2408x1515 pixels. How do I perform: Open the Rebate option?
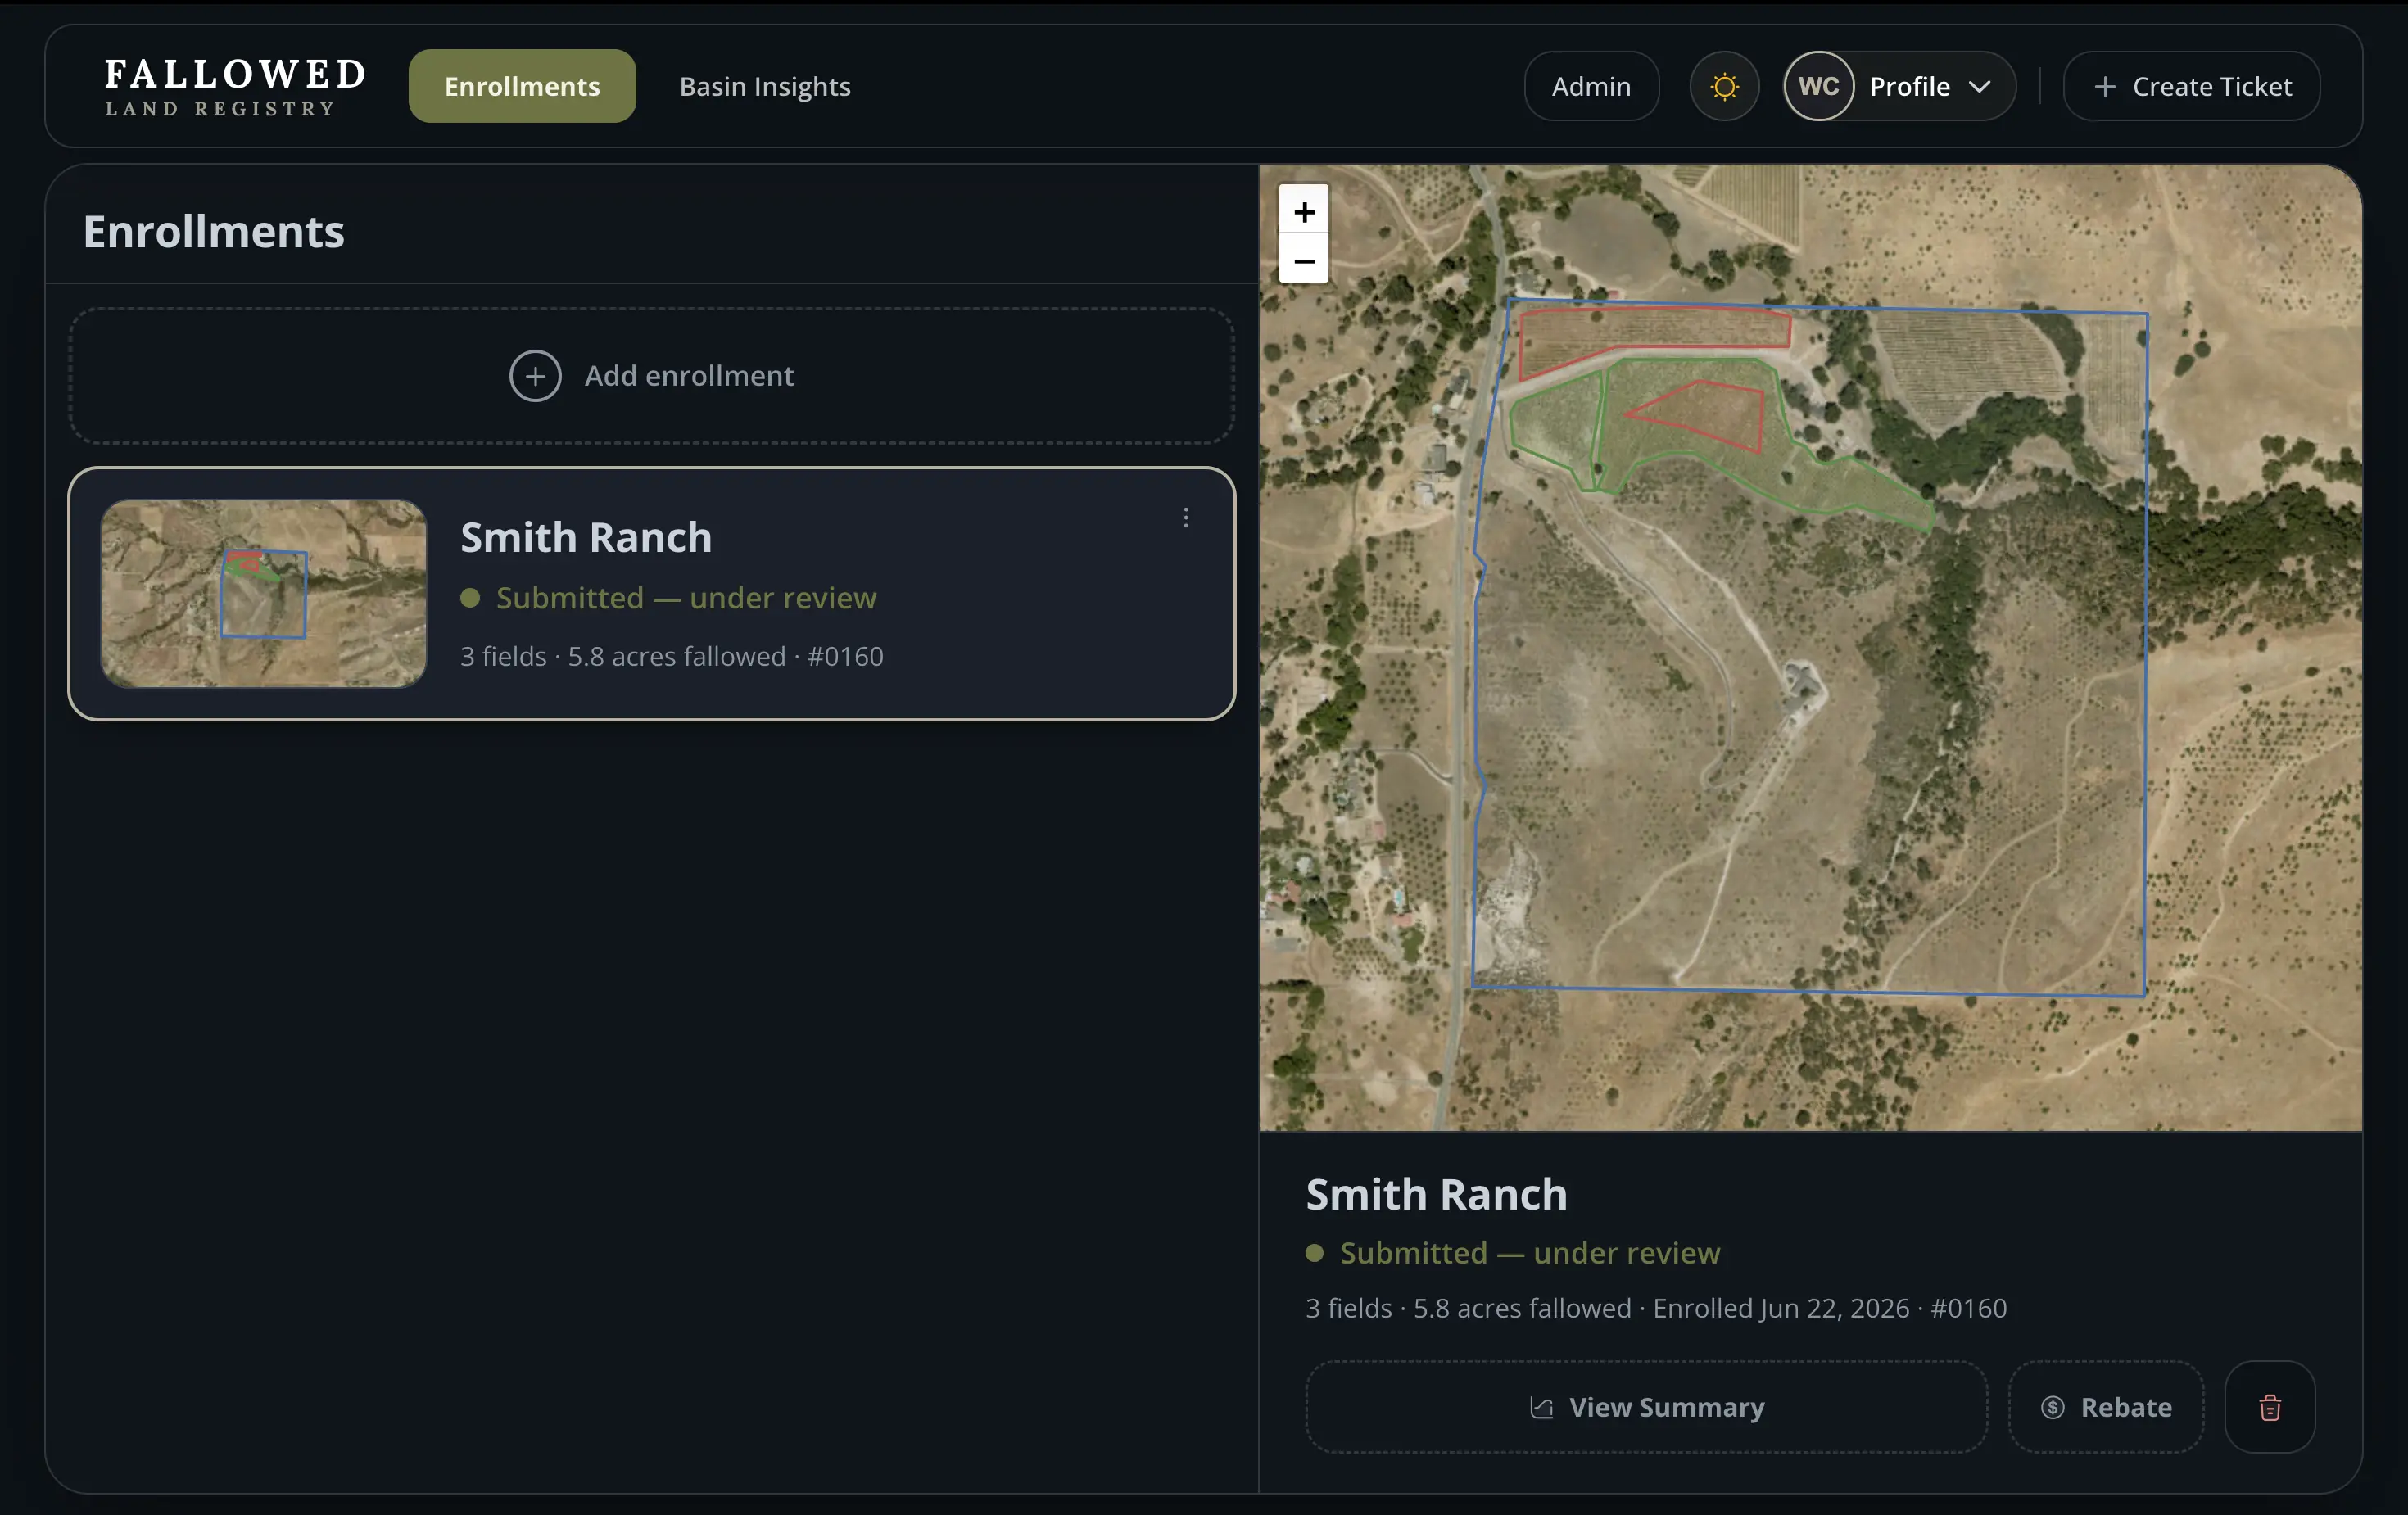click(2106, 1407)
